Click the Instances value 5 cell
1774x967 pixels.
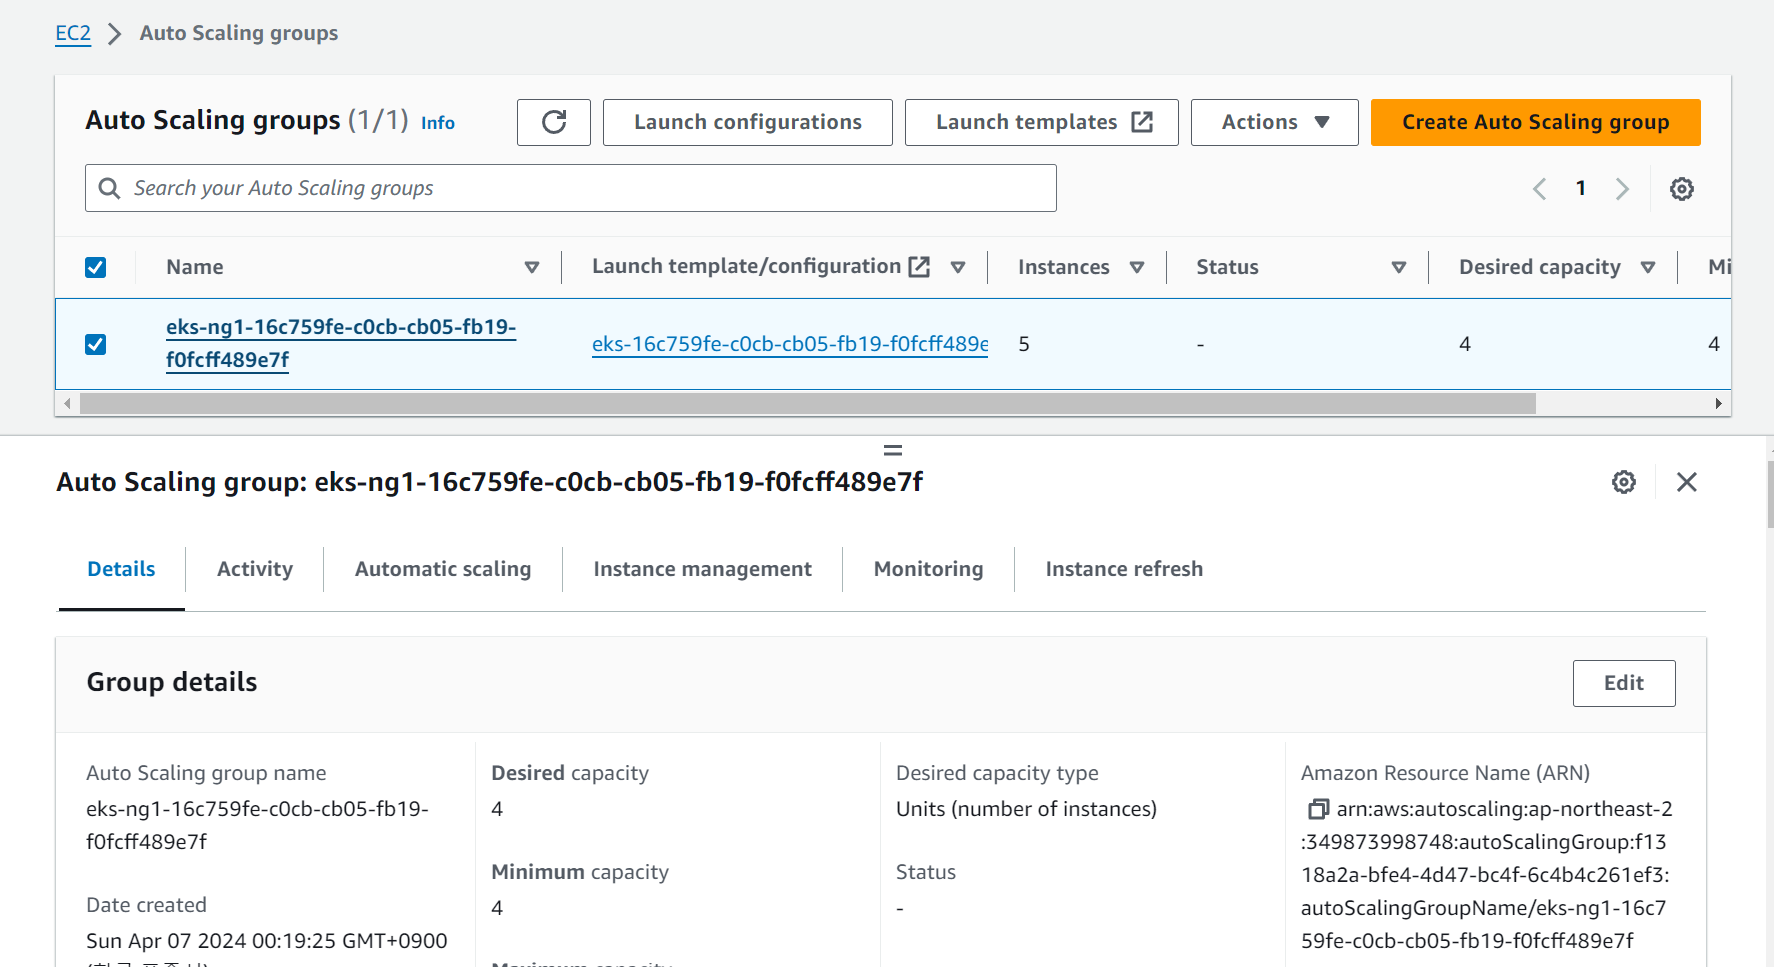(x=1024, y=344)
